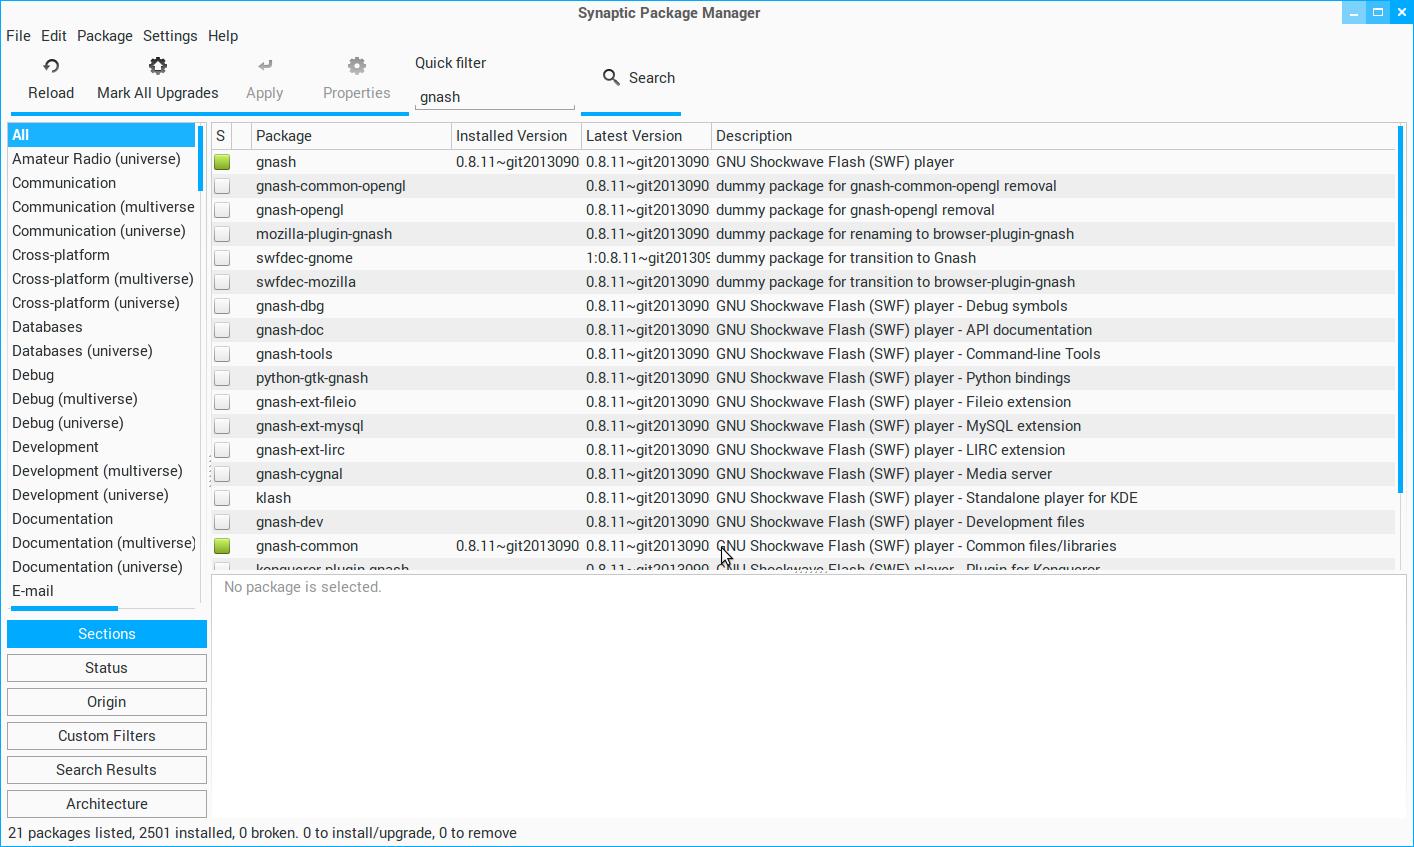The image size is (1414, 847).
Task: Click the green status box for gnash-common
Action: pos(222,546)
